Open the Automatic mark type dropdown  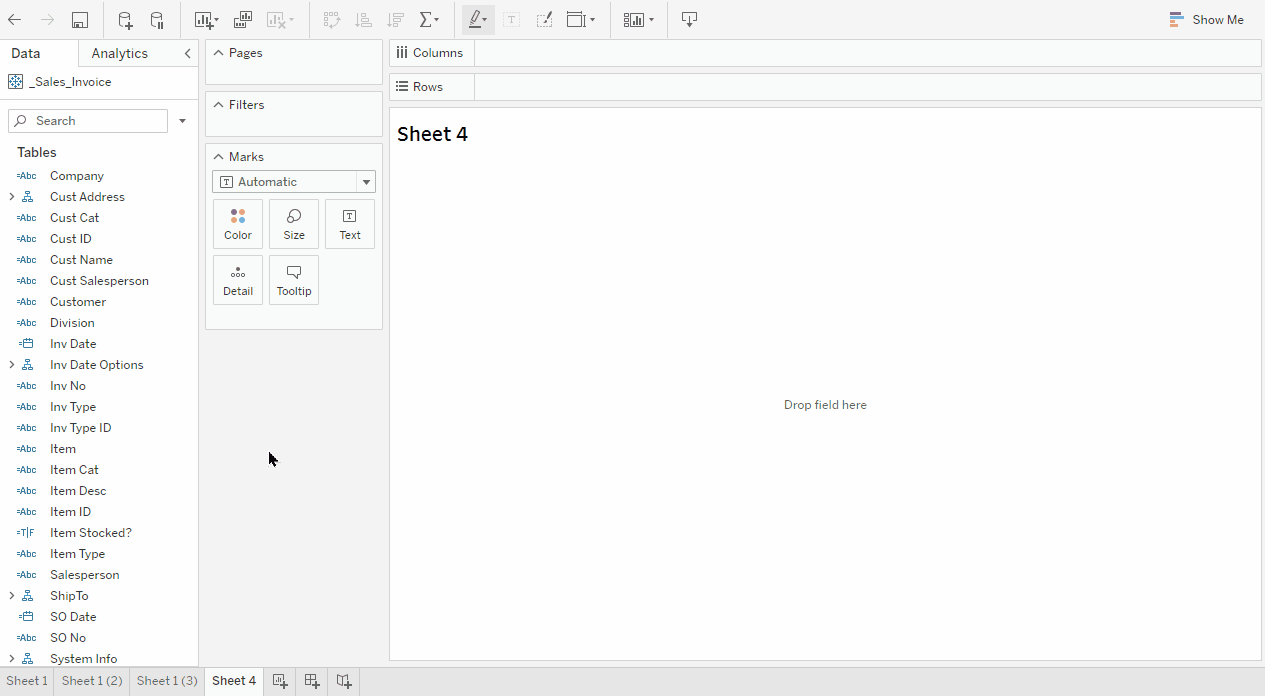point(366,182)
